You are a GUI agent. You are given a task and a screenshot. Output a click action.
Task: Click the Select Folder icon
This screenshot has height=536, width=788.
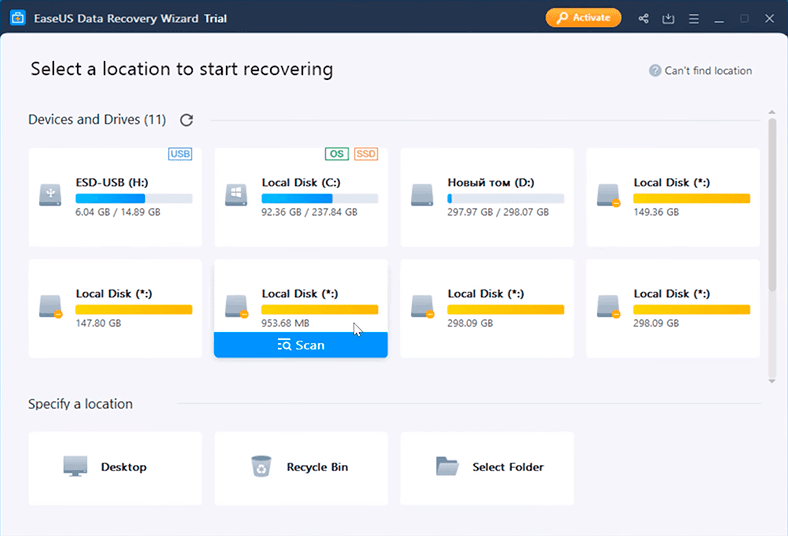coord(447,466)
